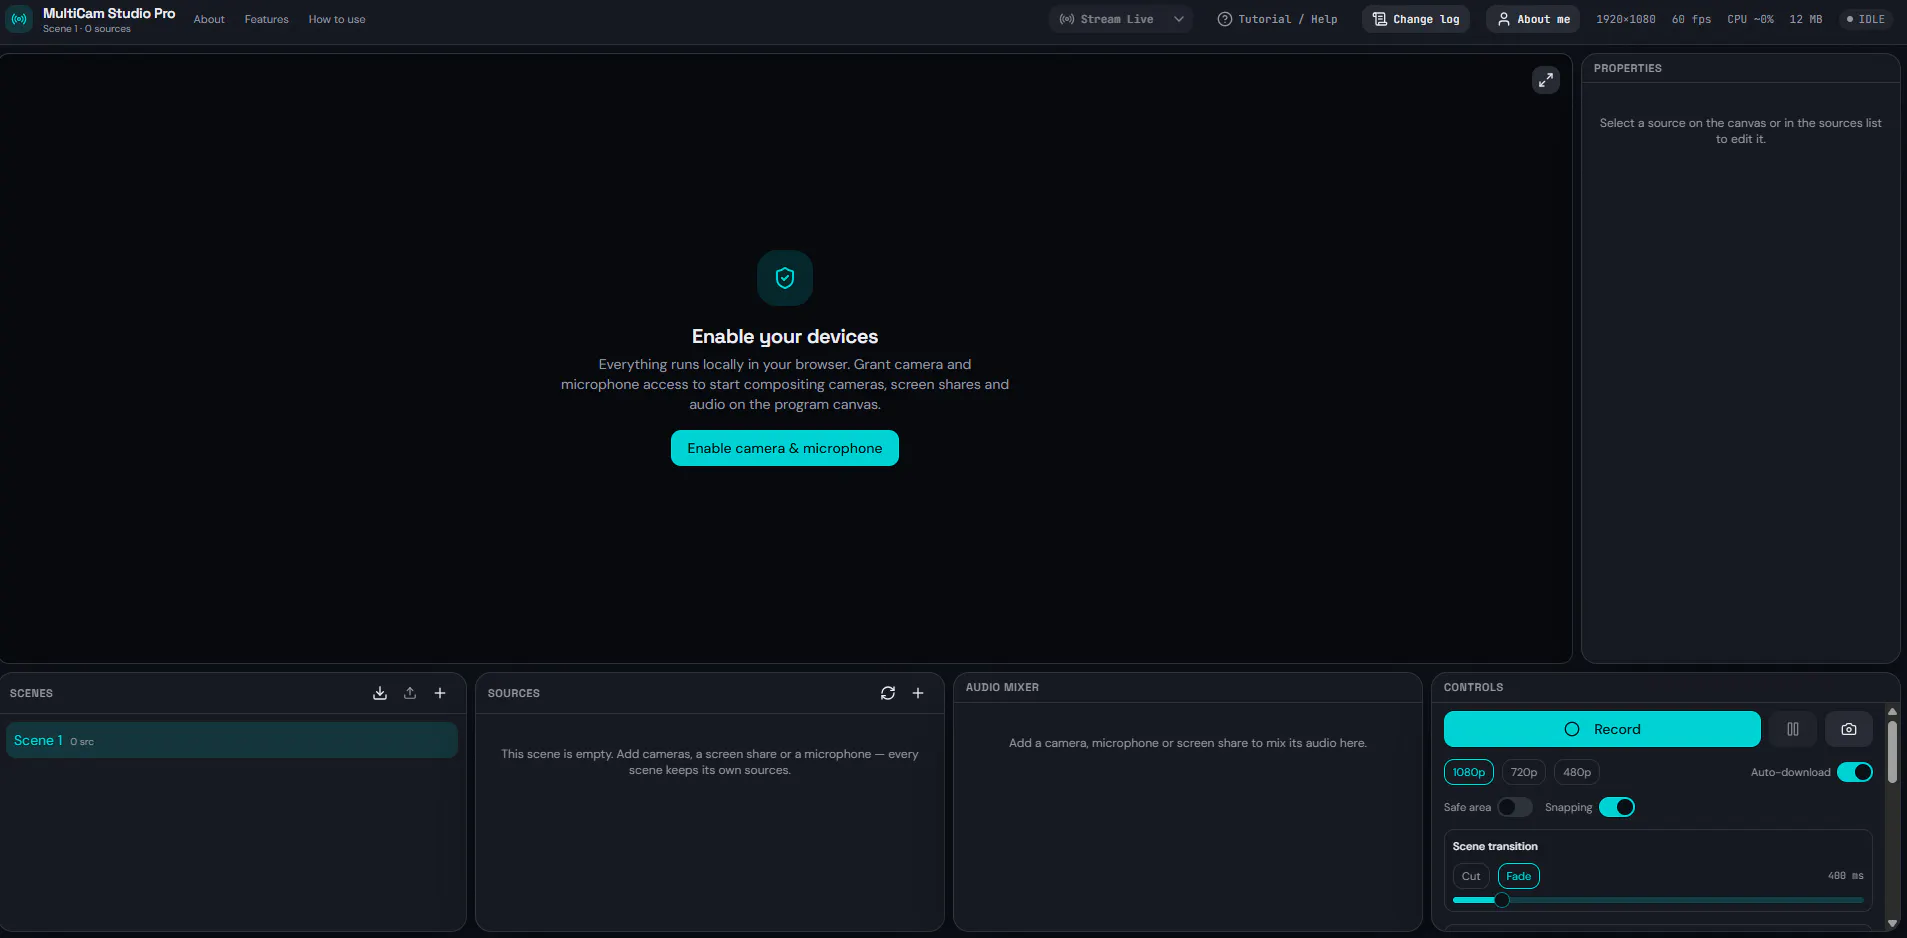Open the How to use menu item
1907x938 pixels.
coord(337,19)
